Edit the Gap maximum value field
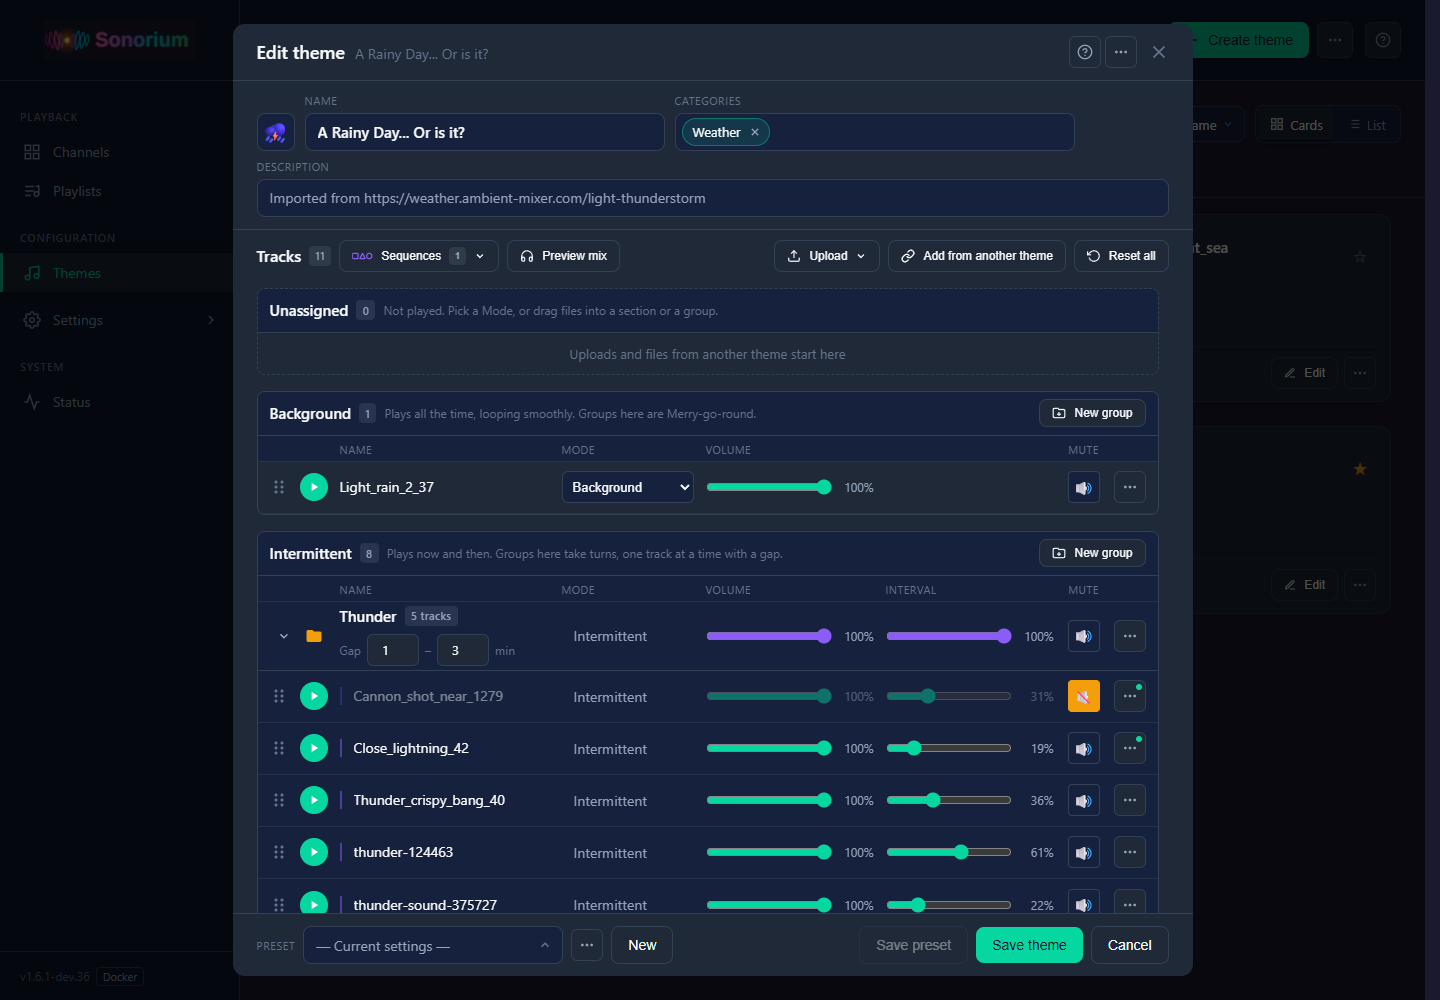This screenshot has height=1000, width=1440. pos(463,650)
